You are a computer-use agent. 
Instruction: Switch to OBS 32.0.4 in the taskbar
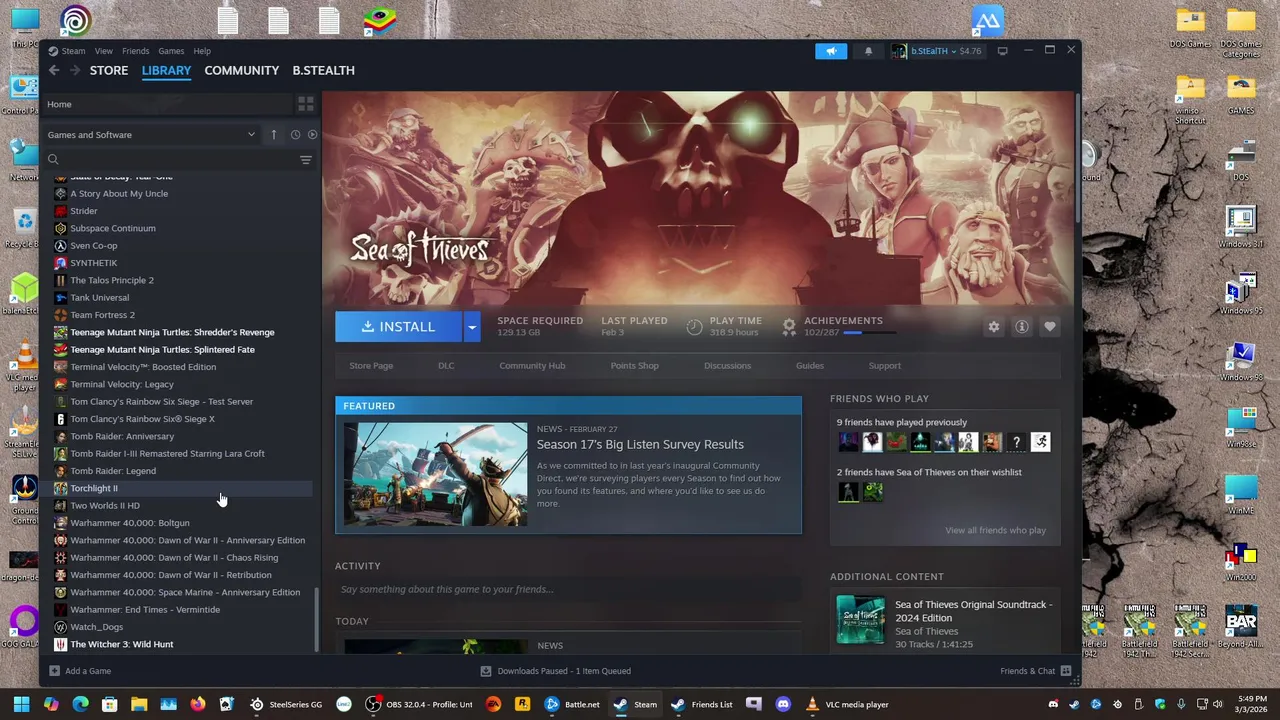coord(419,704)
